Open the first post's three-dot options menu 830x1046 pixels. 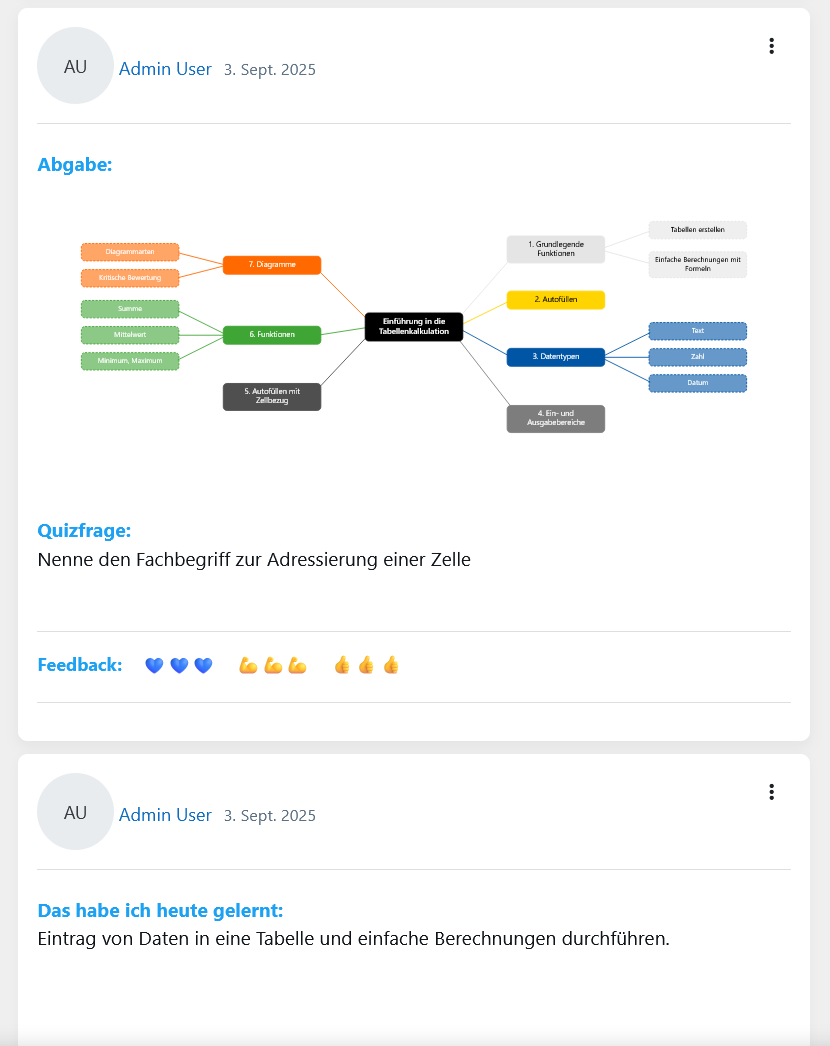[x=771, y=46]
